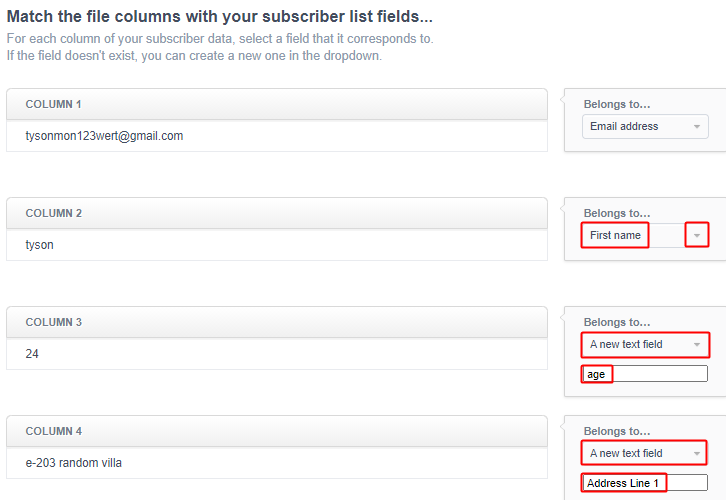Open the Email address dropdown for Column 1
Screen dimensions: 726x500
click(x=645, y=126)
